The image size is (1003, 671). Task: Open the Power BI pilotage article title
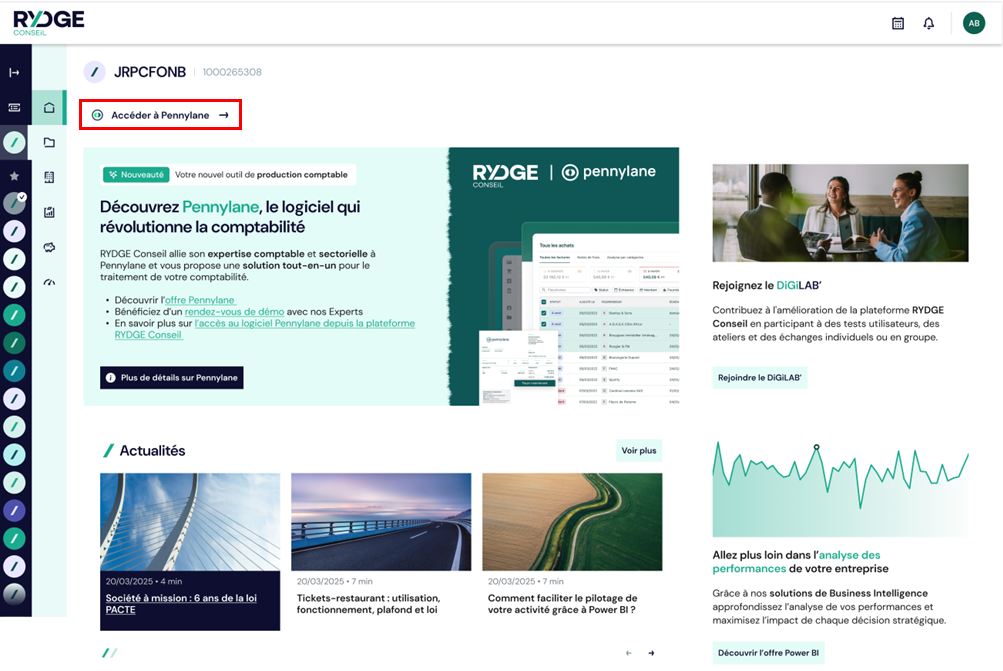(x=562, y=604)
